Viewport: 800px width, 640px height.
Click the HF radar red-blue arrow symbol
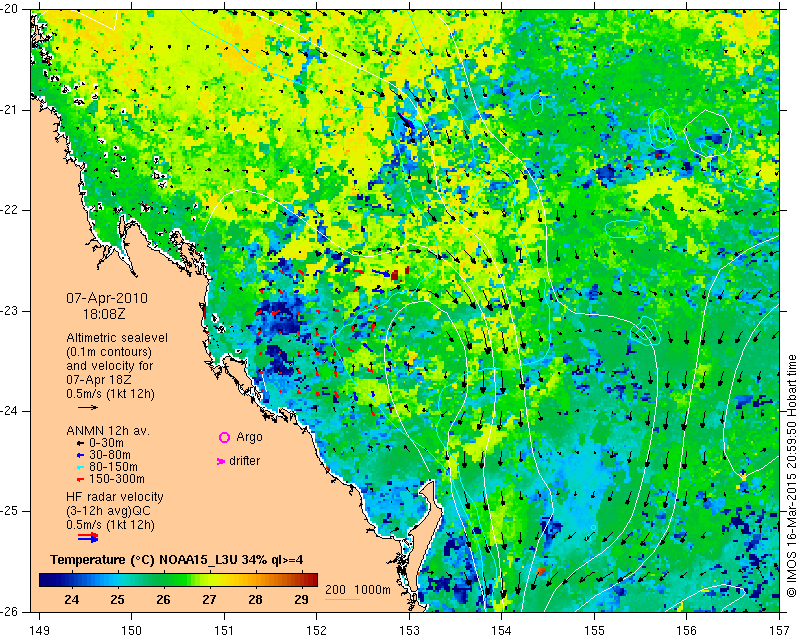88,537
